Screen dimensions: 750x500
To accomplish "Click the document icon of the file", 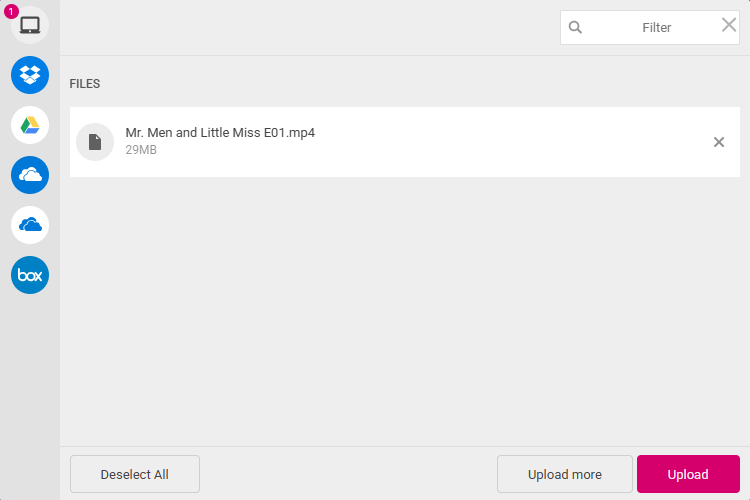I will coord(95,142).
